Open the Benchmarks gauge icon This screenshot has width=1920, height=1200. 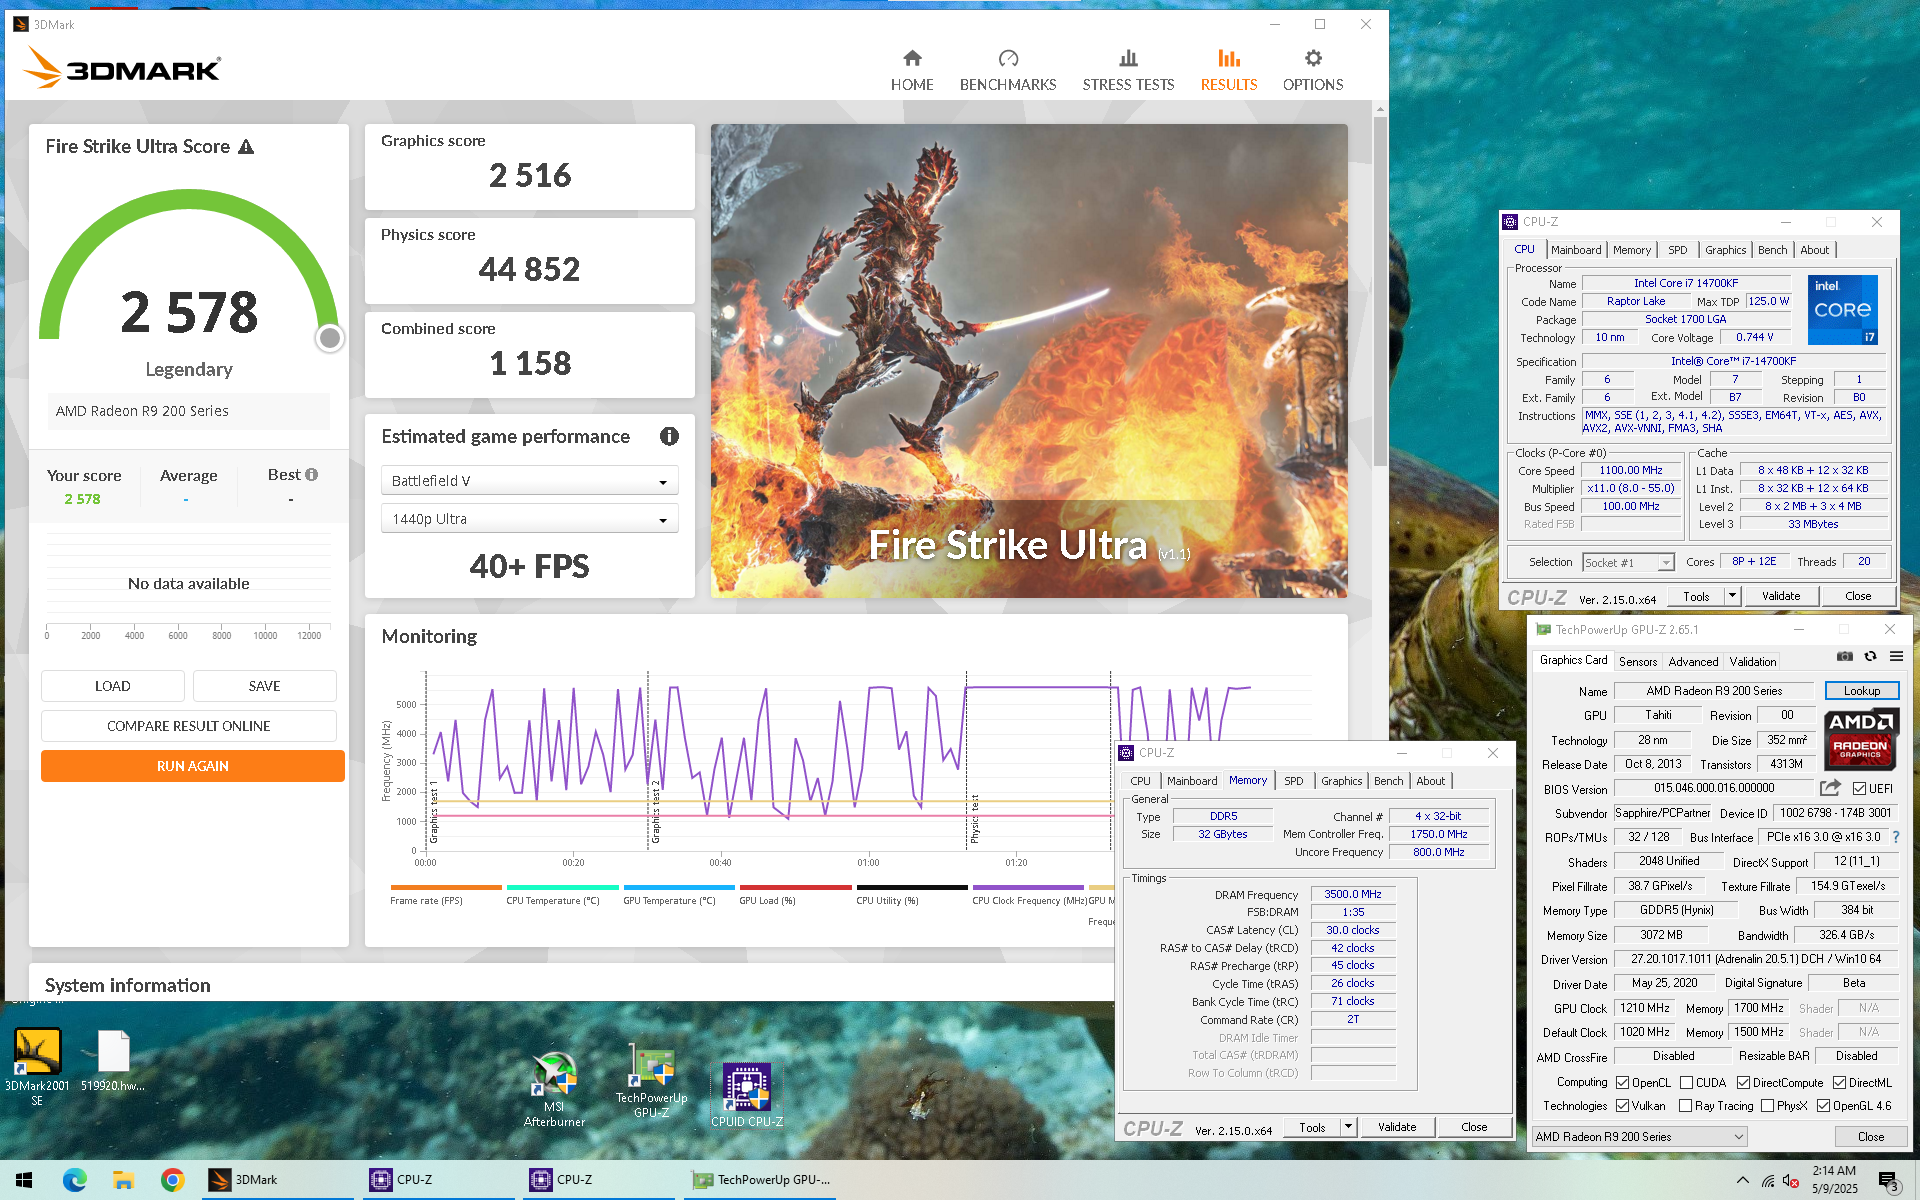tap(1008, 59)
